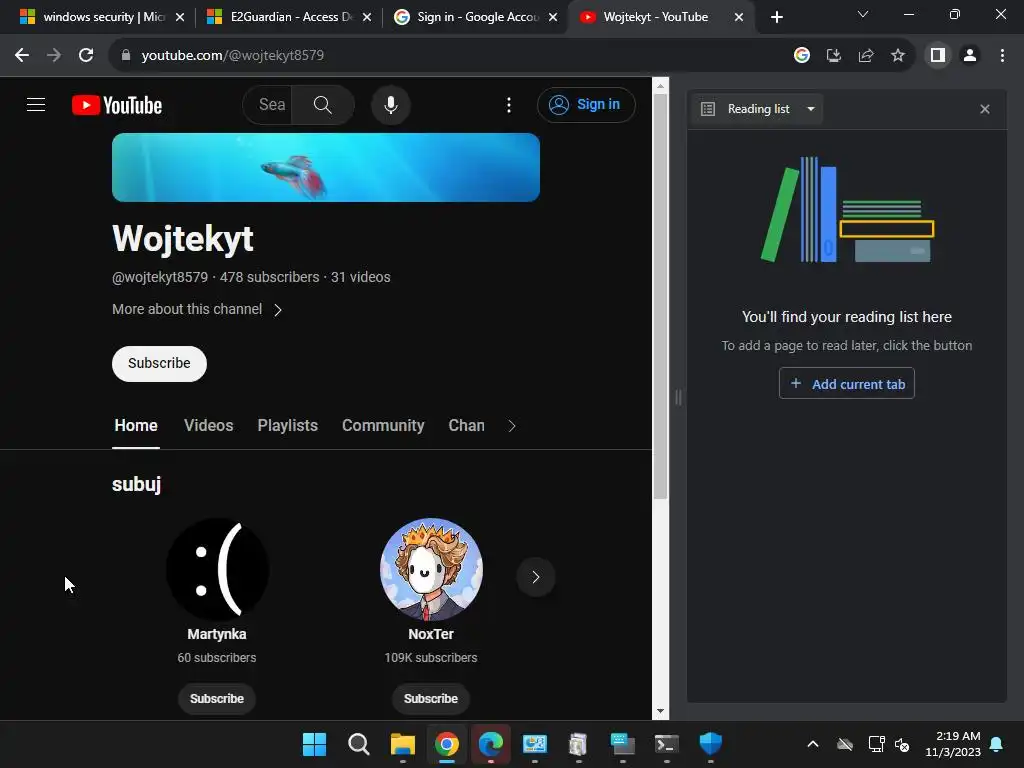
Task: Show next featured channels with the arrow
Action: pos(536,577)
